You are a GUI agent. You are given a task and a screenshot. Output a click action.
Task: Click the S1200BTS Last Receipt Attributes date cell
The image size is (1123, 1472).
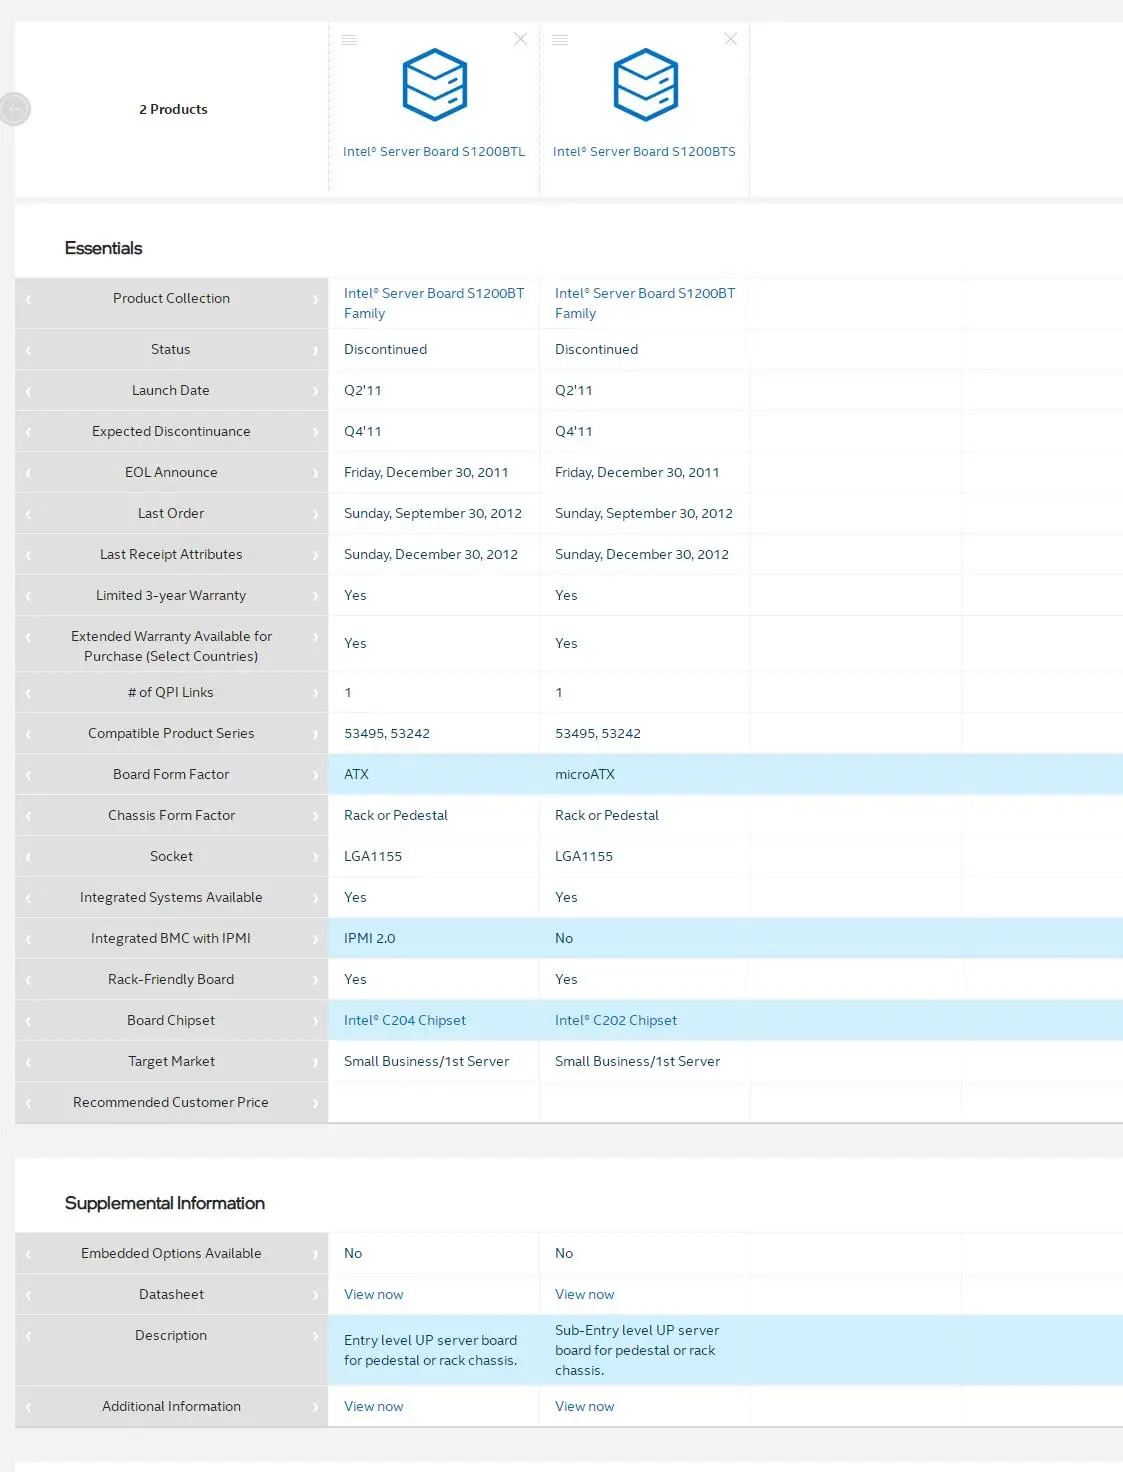pyautogui.click(x=642, y=555)
